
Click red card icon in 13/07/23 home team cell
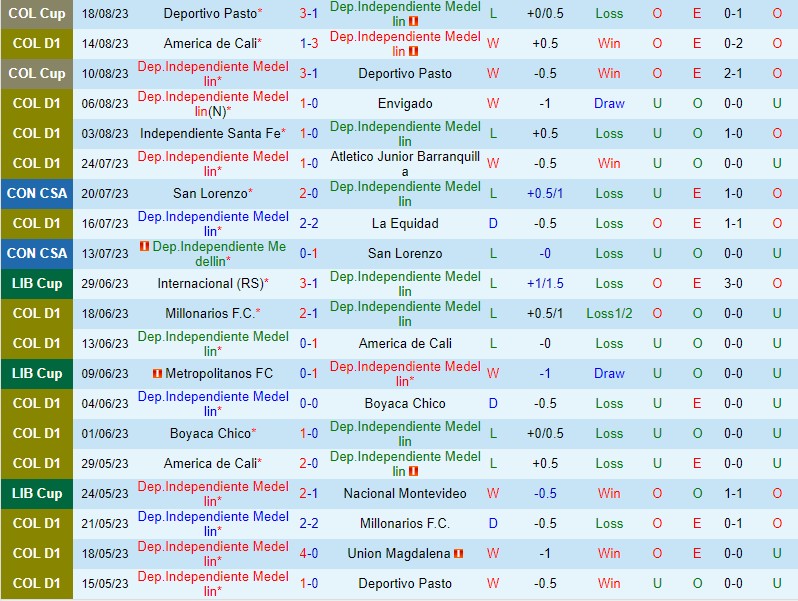coord(145,246)
